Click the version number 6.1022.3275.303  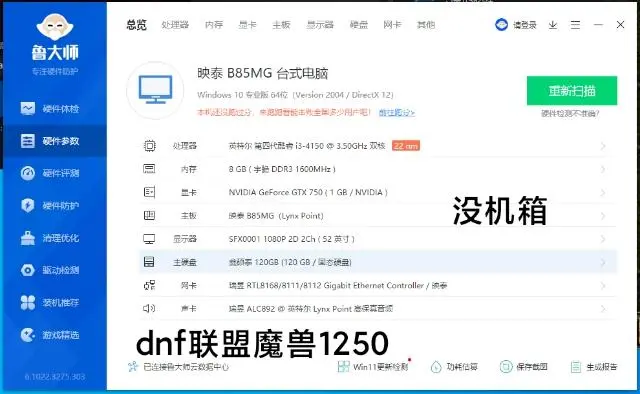(55, 376)
